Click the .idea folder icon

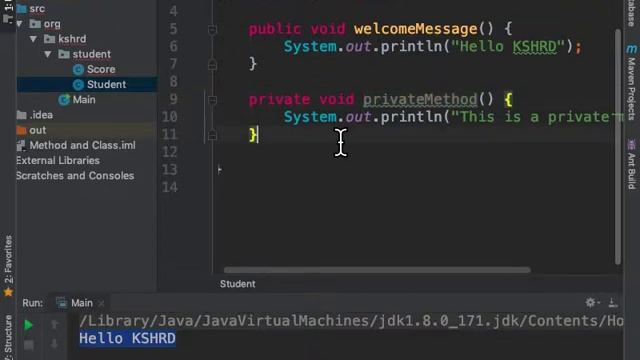22,115
